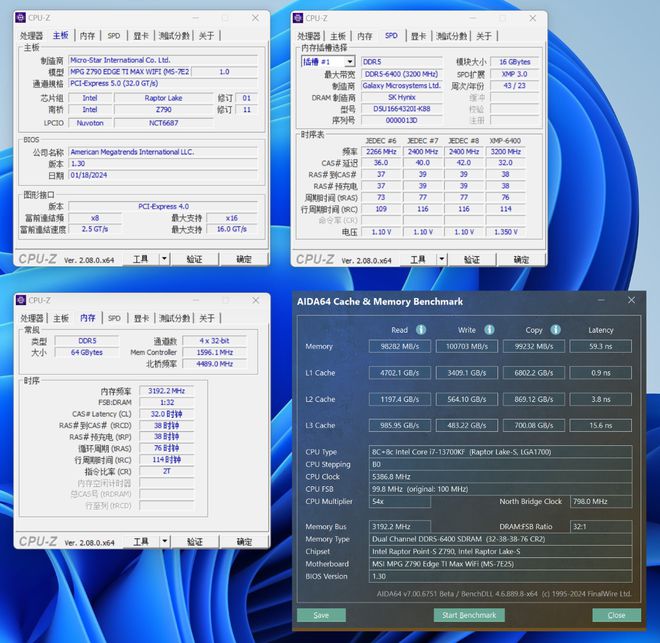The height and width of the screenshot is (643, 660).
Task: Click the Read info icon in AIDA64
Action: click(x=421, y=329)
